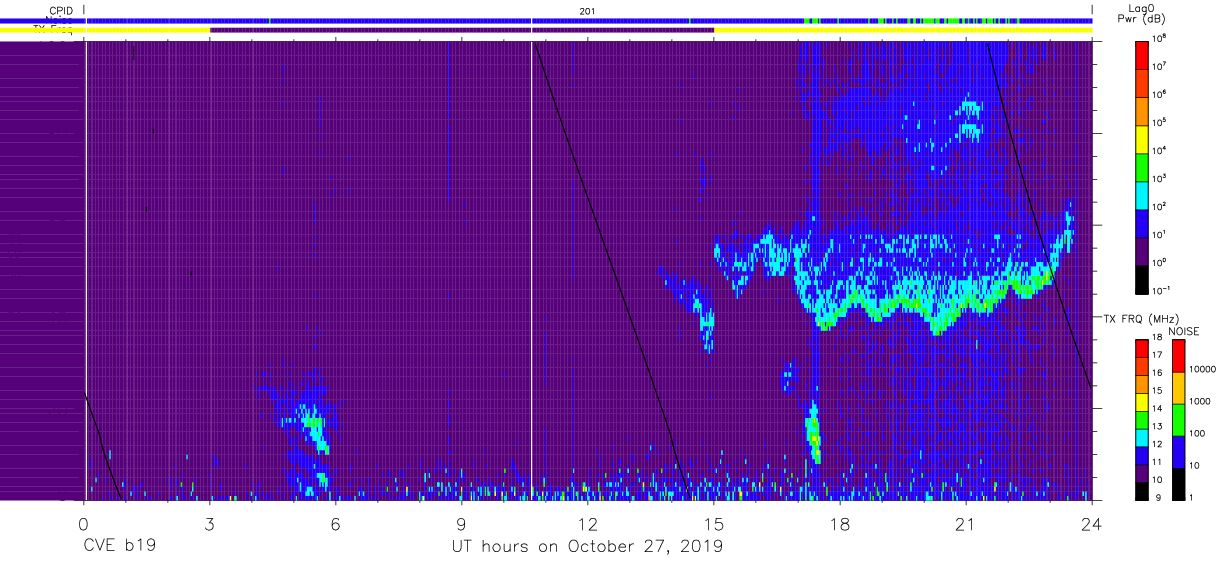
Task: Click the '10000' tick on the NOISE scale
Action: 1201,369
